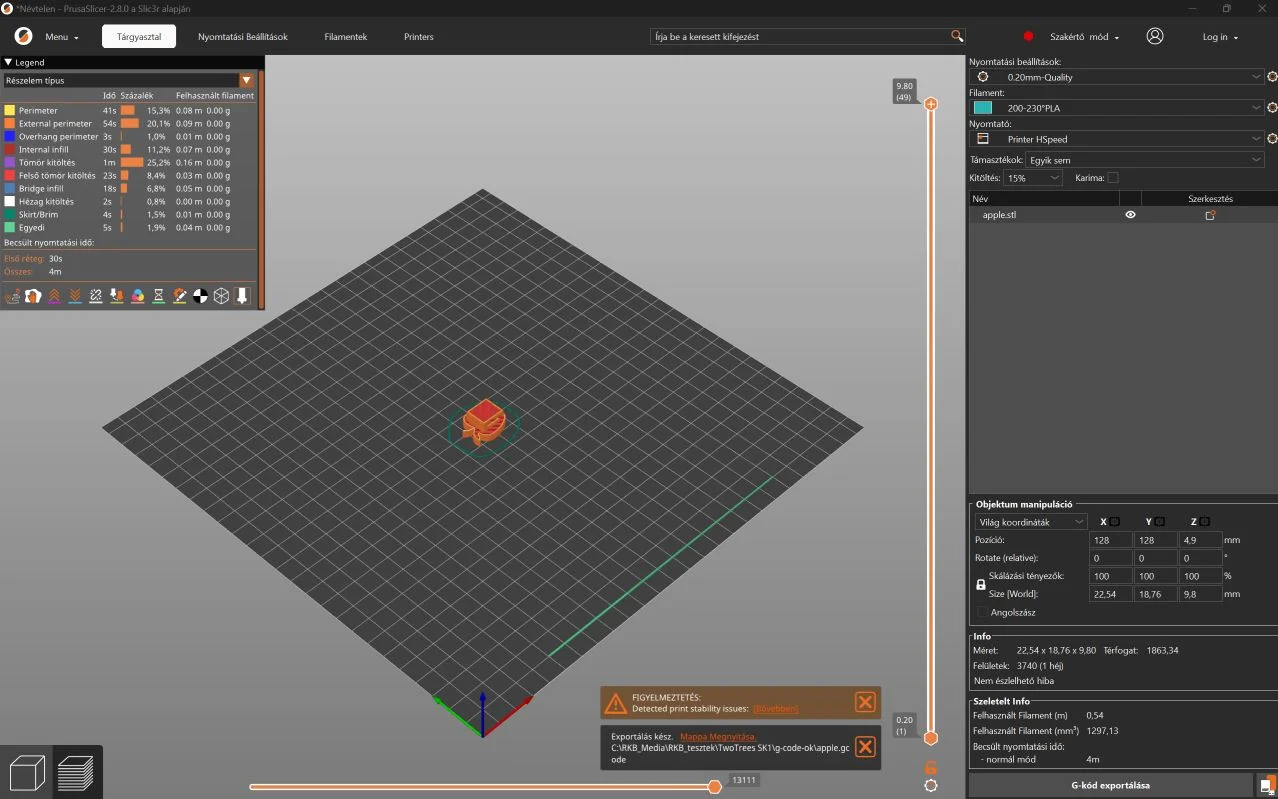Click G-kód exportálása button
Viewport: 1278px width, 799px height.
(1110, 785)
